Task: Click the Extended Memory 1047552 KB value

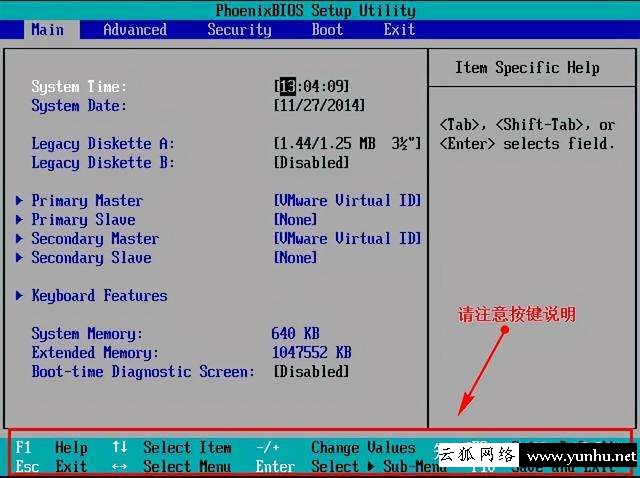Action: tap(311, 352)
